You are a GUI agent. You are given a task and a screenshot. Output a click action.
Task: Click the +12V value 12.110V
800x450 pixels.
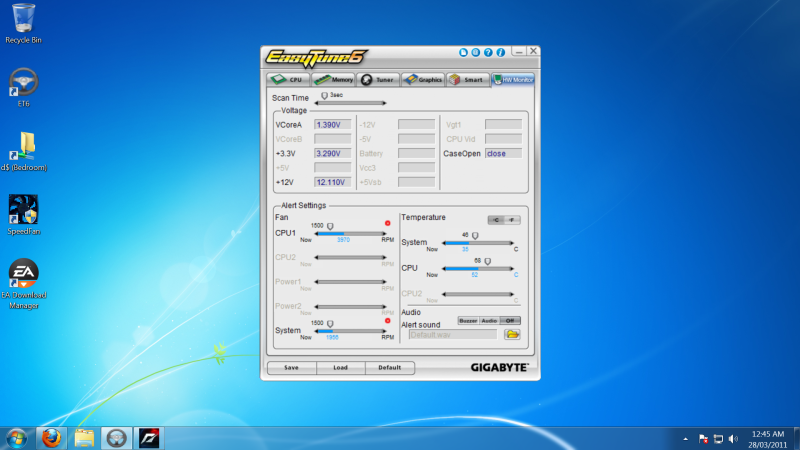[333, 182]
